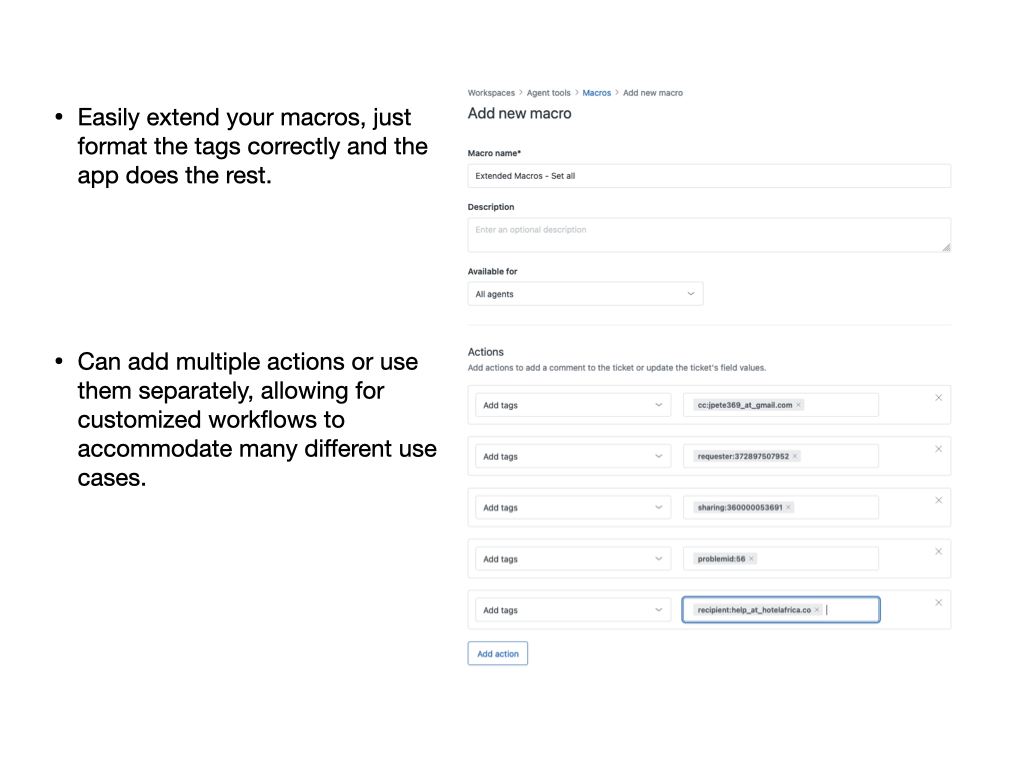The width and height of the screenshot is (1024, 768).
Task: Navigate to Macros via the breadcrumb
Action: 597,92
